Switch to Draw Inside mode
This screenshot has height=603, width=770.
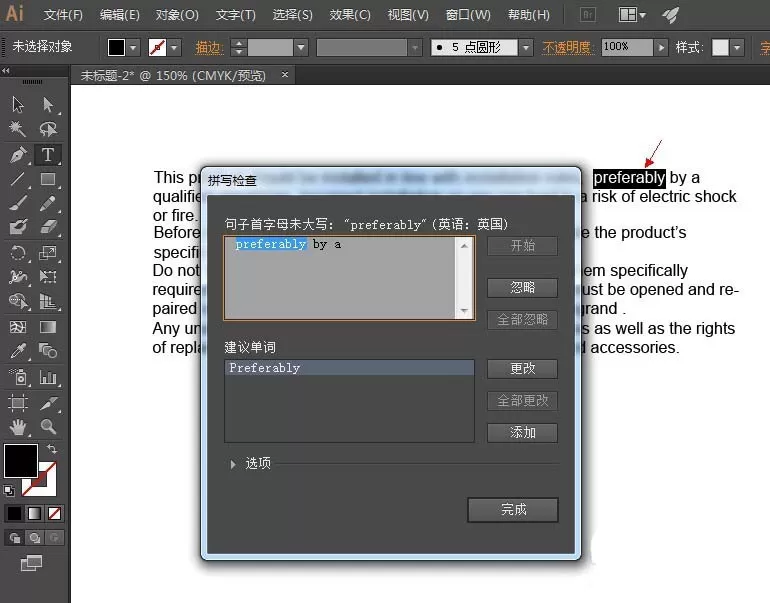point(55,538)
